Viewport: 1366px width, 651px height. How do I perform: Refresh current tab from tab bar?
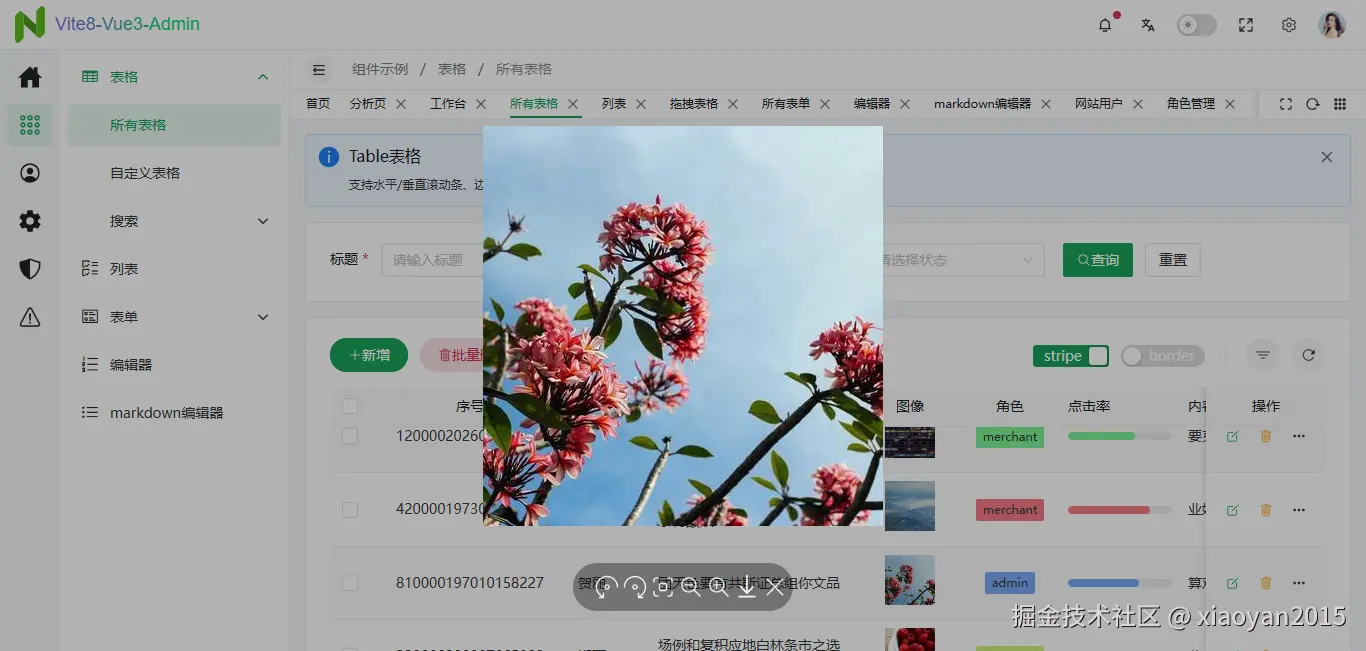tap(1313, 104)
